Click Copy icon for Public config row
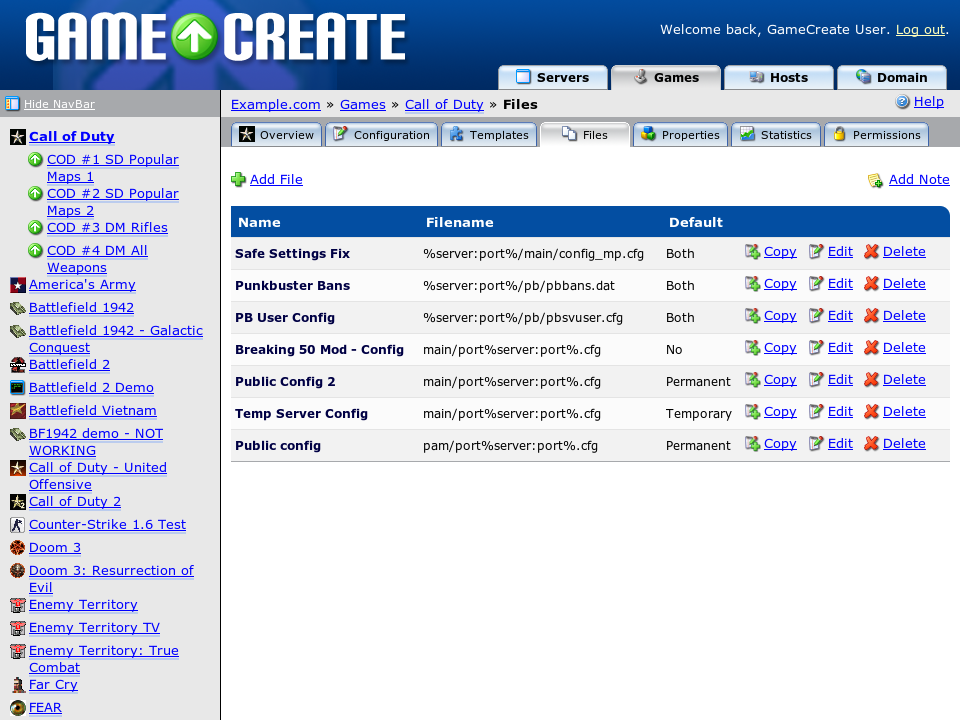This screenshot has width=960, height=720. tap(752, 443)
